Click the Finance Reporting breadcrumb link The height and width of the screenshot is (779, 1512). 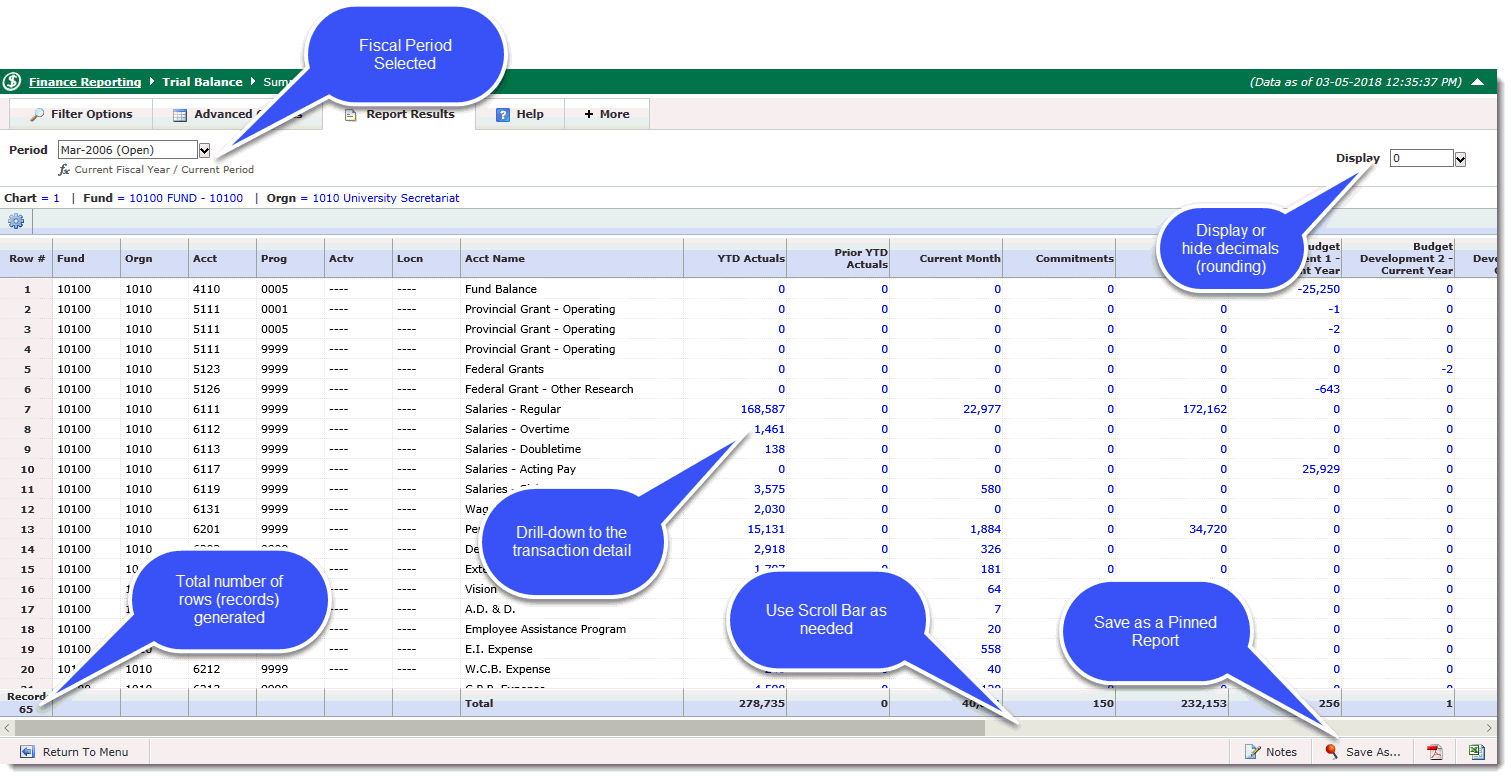[x=85, y=82]
